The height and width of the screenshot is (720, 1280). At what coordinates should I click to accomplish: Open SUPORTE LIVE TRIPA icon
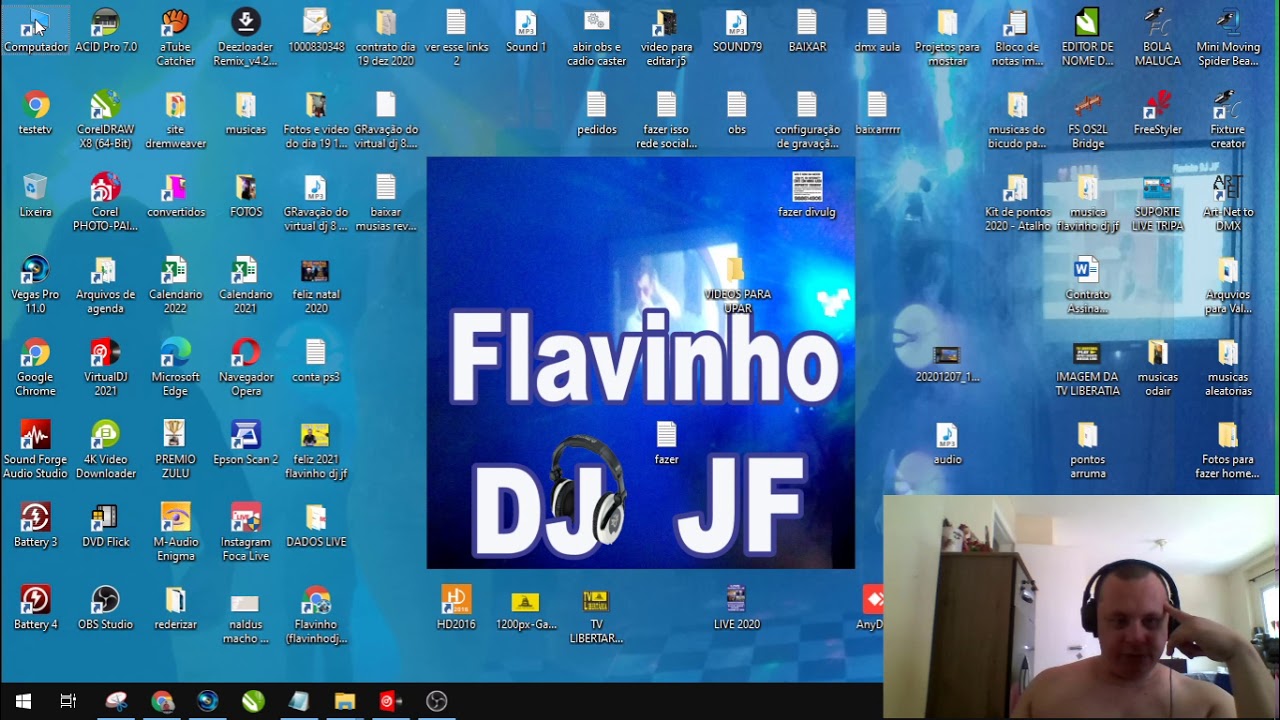click(x=1157, y=202)
